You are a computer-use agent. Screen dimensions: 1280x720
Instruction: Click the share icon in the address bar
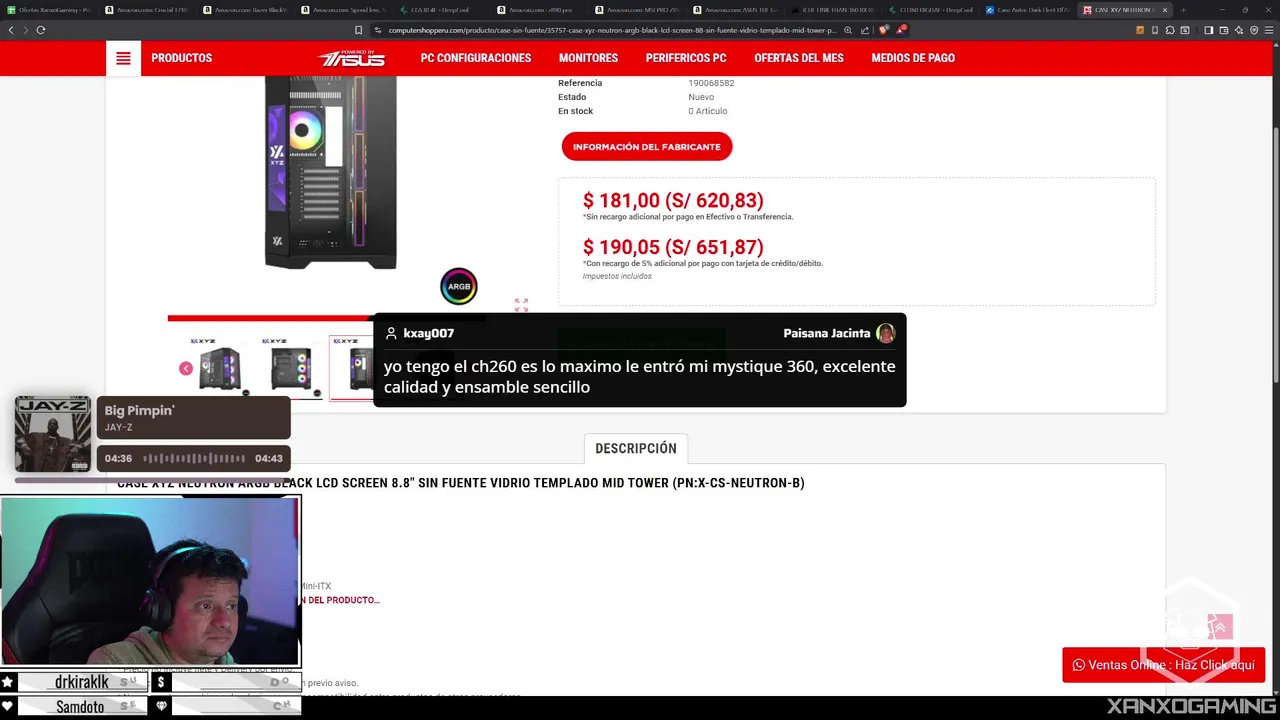tap(867, 30)
